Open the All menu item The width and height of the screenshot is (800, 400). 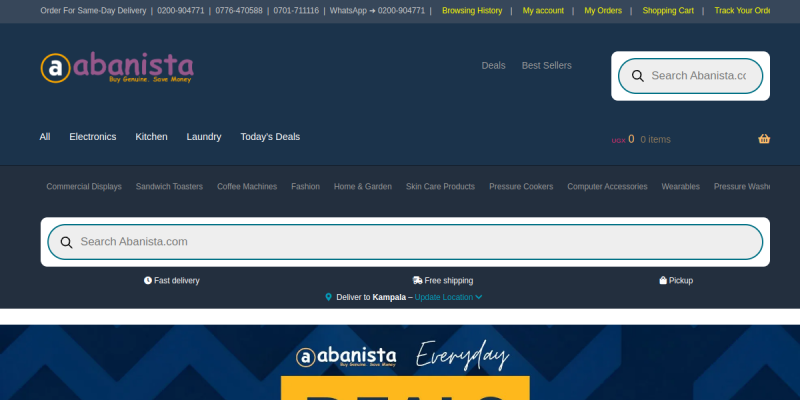click(x=45, y=137)
